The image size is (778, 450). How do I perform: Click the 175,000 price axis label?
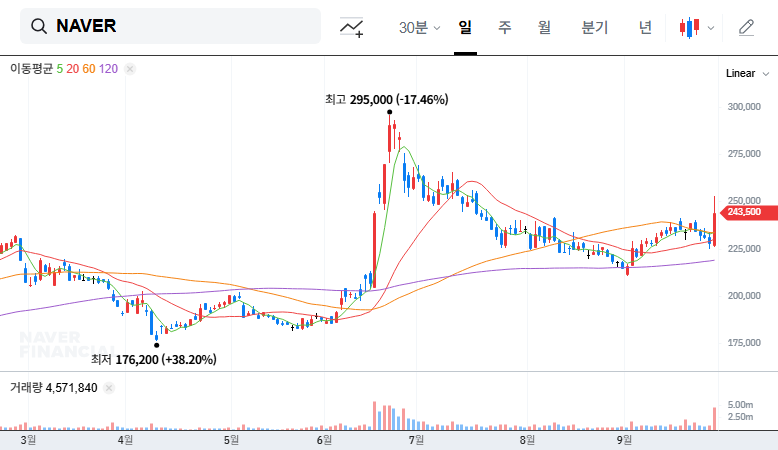point(744,343)
